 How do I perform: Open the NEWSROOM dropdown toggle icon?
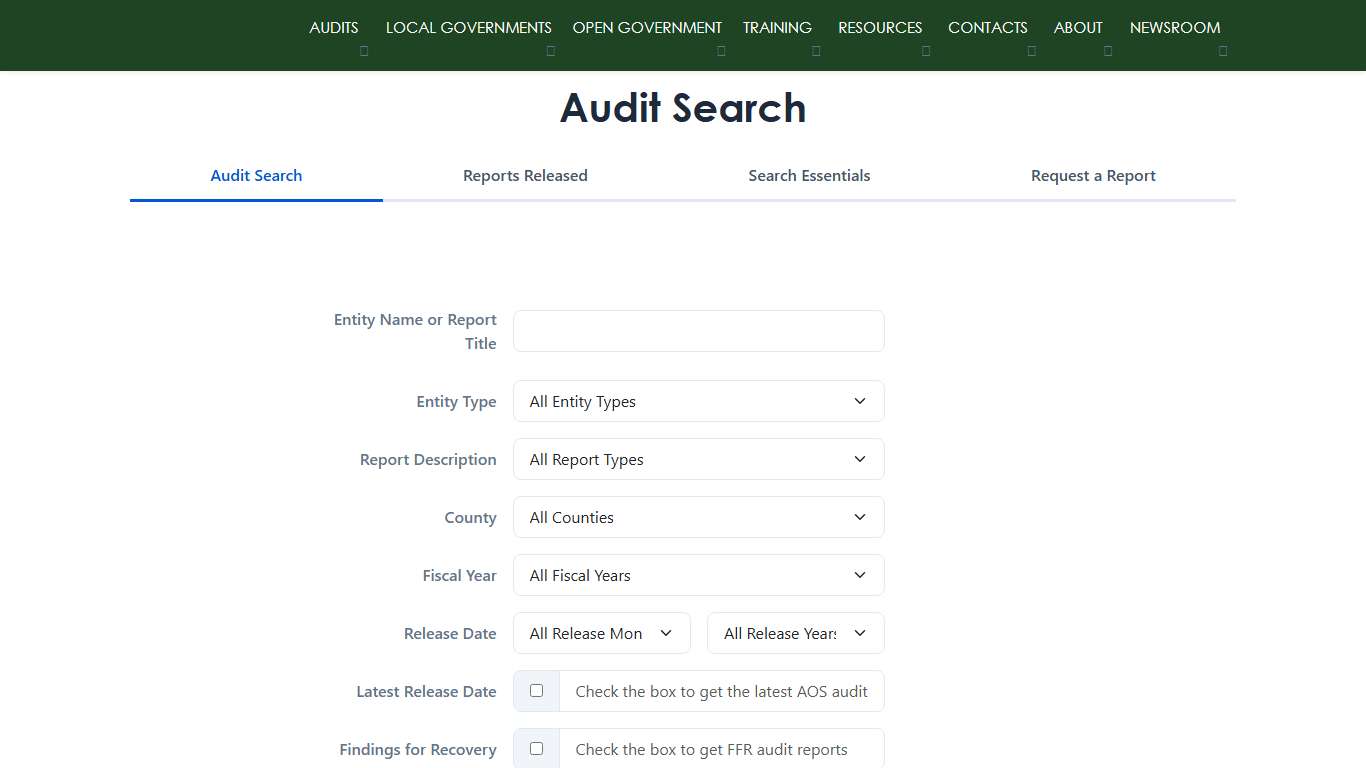tap(1223, 50)
